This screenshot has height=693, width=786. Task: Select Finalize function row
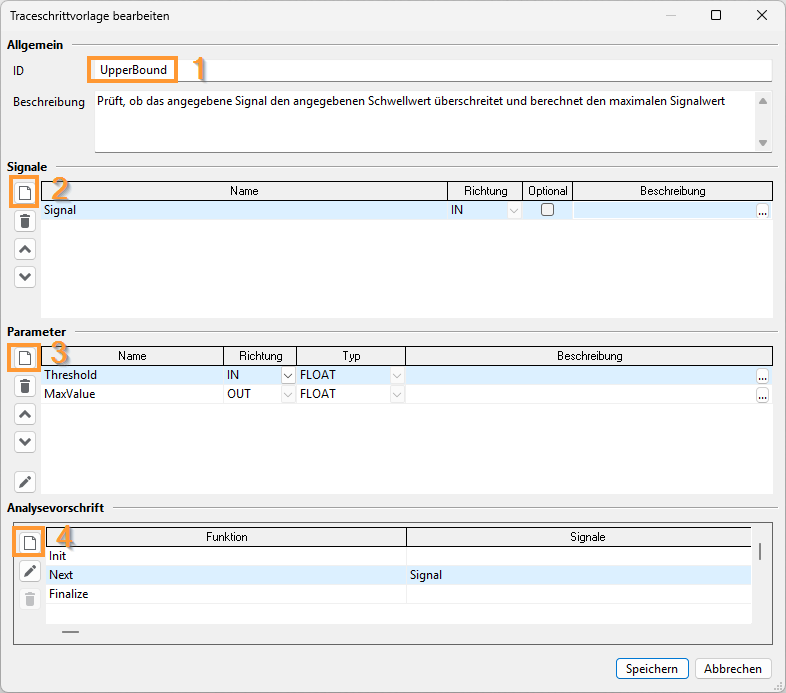click(x=399, y=594)
